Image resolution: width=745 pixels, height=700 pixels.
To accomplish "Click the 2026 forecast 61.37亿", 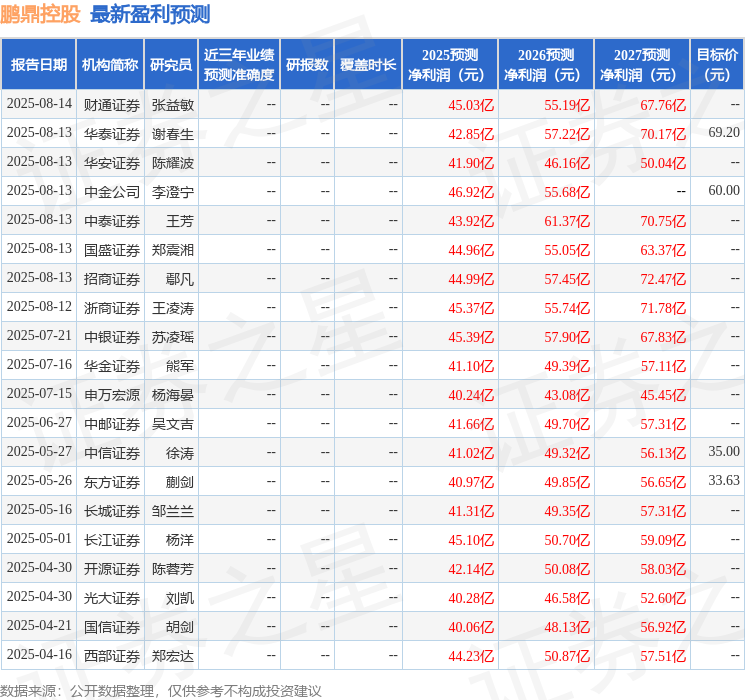I will pos(567,221).
